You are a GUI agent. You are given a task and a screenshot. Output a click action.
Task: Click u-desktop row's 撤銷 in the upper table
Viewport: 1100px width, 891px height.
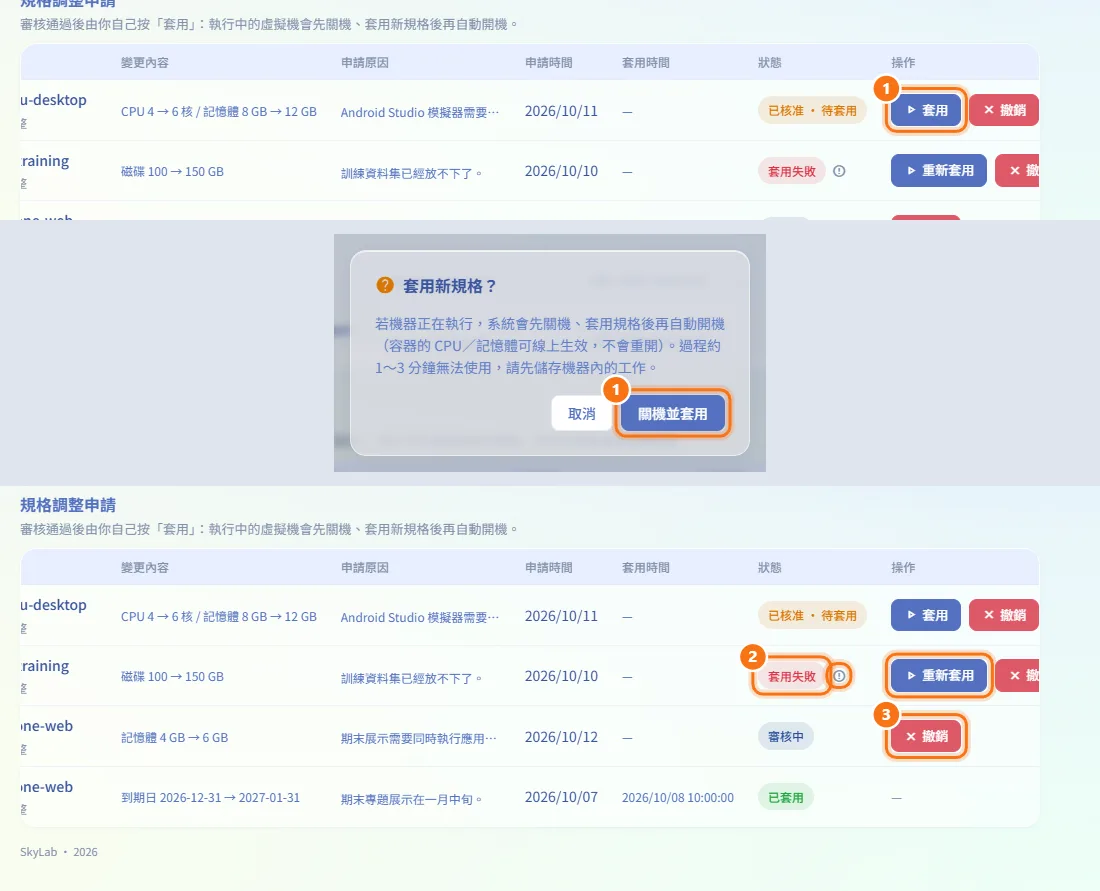click(x=1004, y=110)
